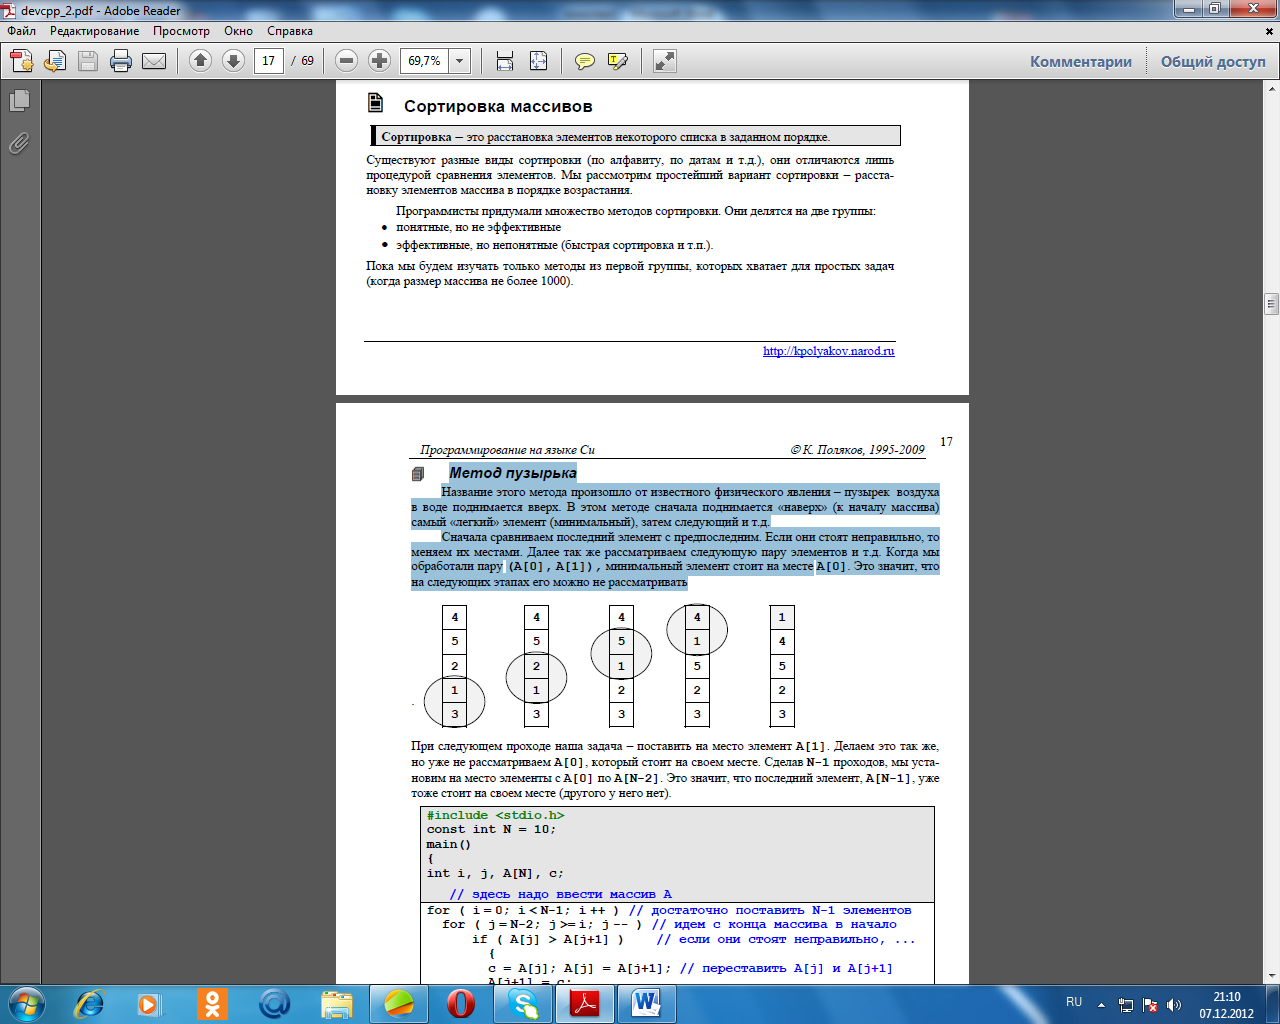Save the document with the floppy icon
This screenshot has height=1024, width=1280.
point(88,61)
